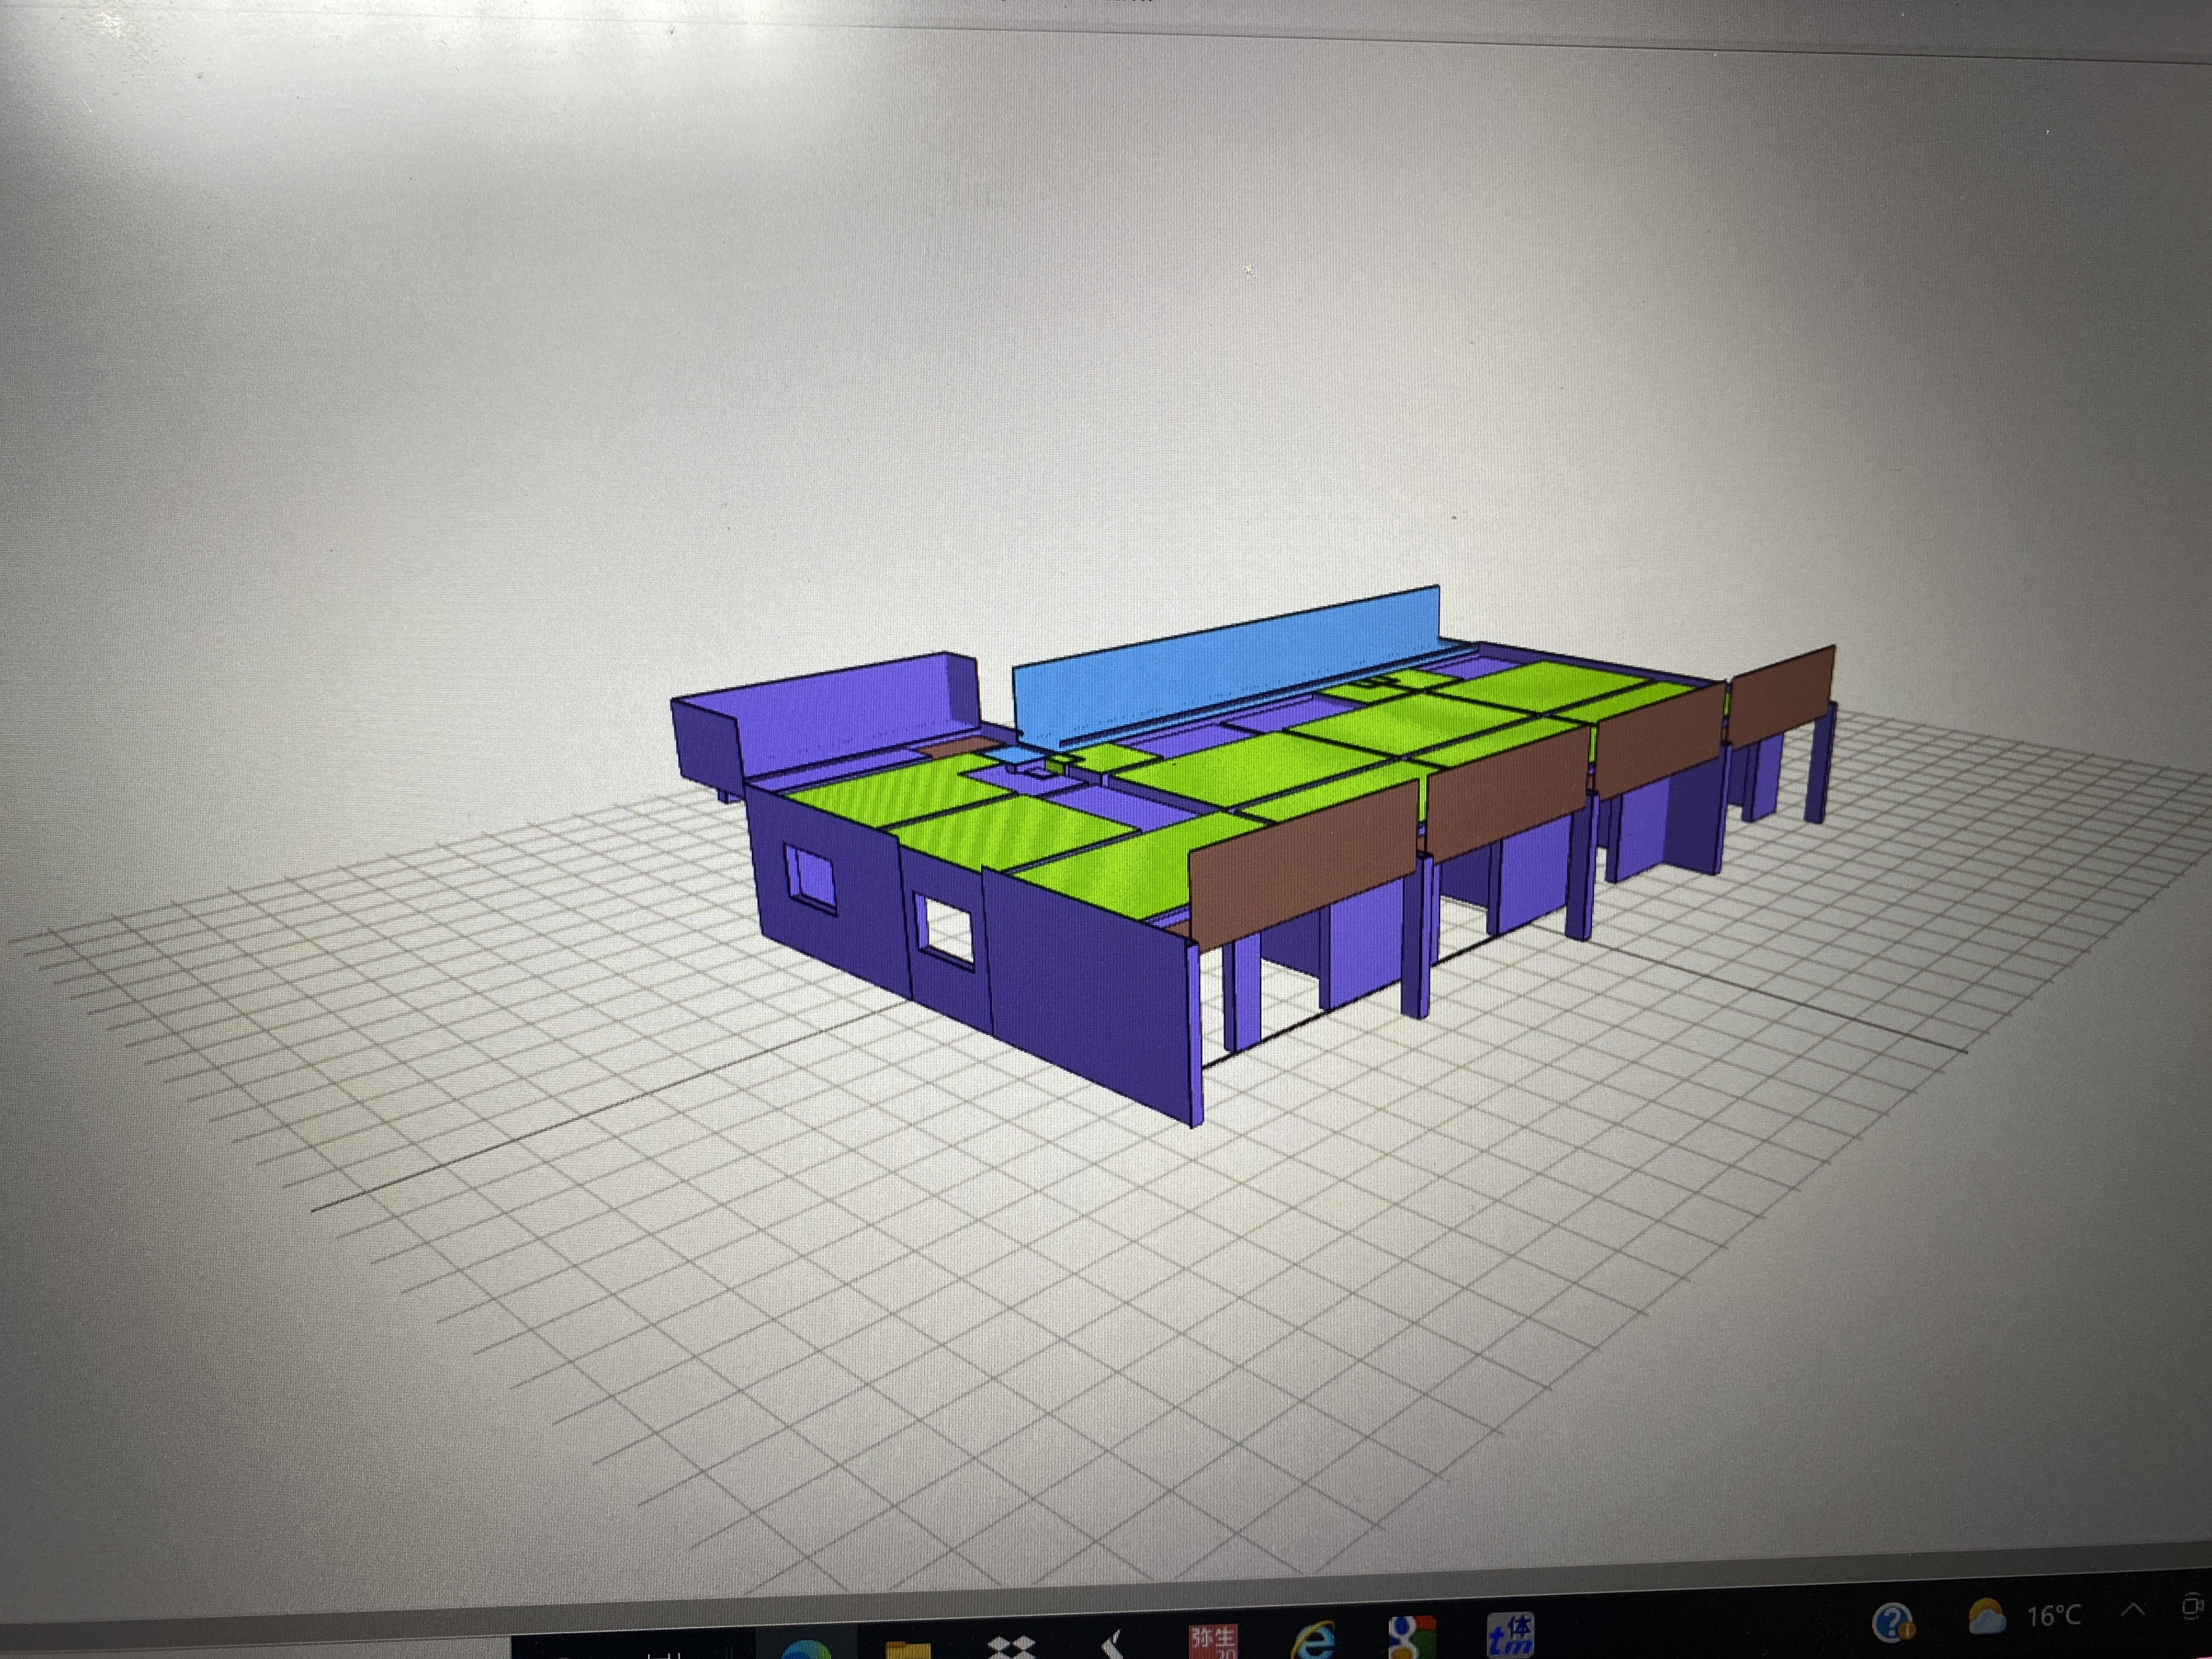Open the blue 'tm 体' taskbar application
This screenshot has width=2212, height=1659.
click(1511, 1634)
